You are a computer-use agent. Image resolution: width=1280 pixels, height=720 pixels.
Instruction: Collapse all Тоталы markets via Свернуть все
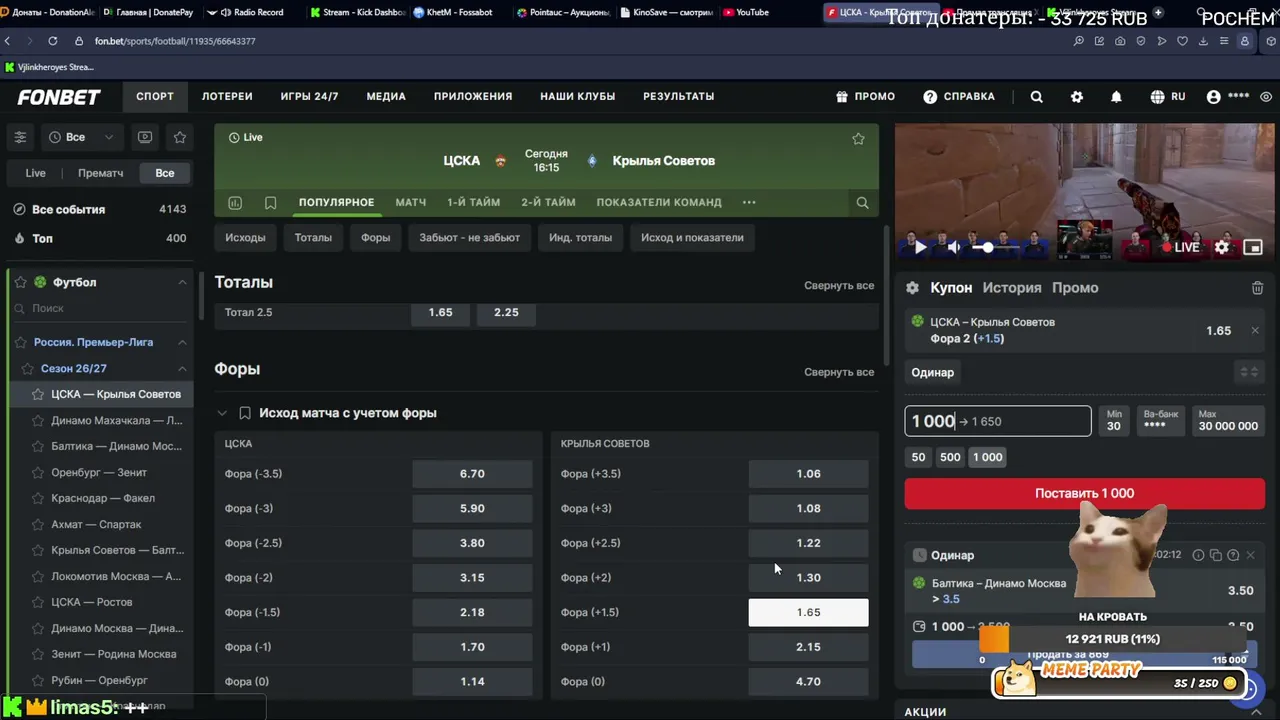tap(839, 285)
